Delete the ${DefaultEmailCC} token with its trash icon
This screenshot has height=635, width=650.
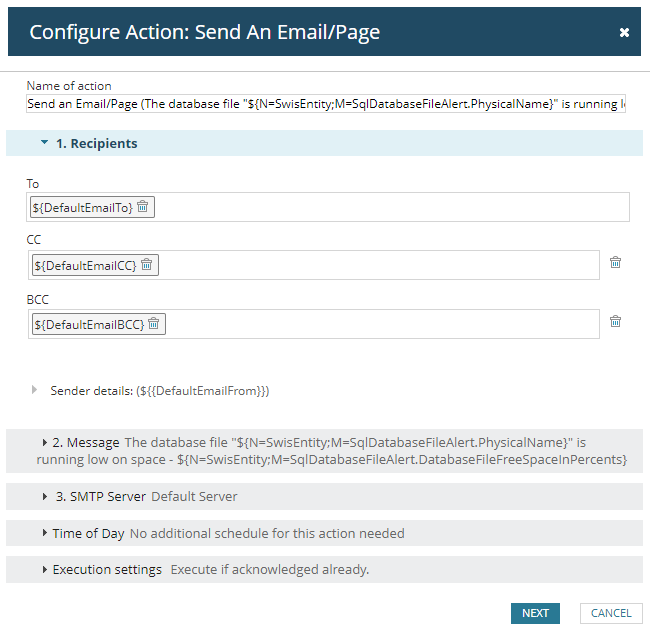[147, 265]
